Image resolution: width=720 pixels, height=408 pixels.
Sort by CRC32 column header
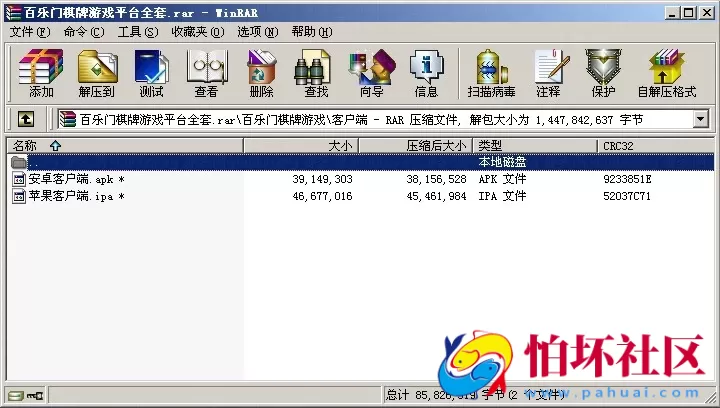[x=656, y=146]
